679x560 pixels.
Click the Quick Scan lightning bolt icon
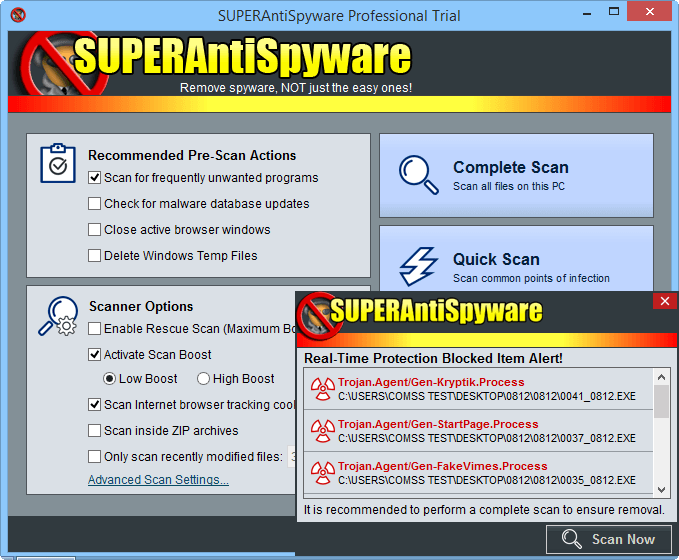tap(418, 267)
